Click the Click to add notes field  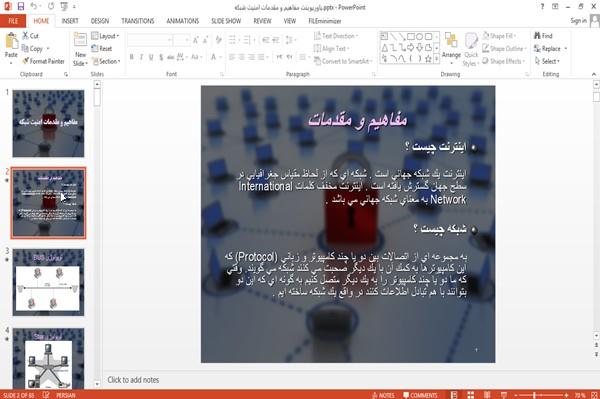[133, 380]
